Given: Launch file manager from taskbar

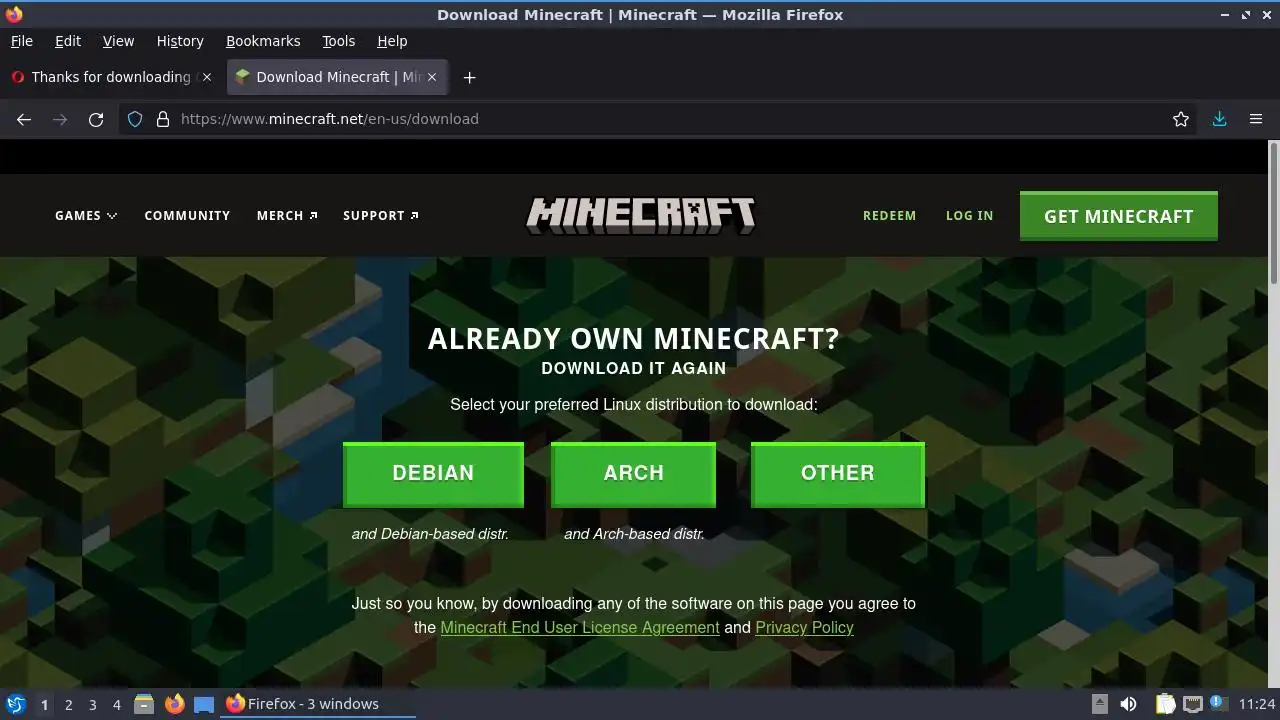Looking at the screenshot, I should (144, 704).
